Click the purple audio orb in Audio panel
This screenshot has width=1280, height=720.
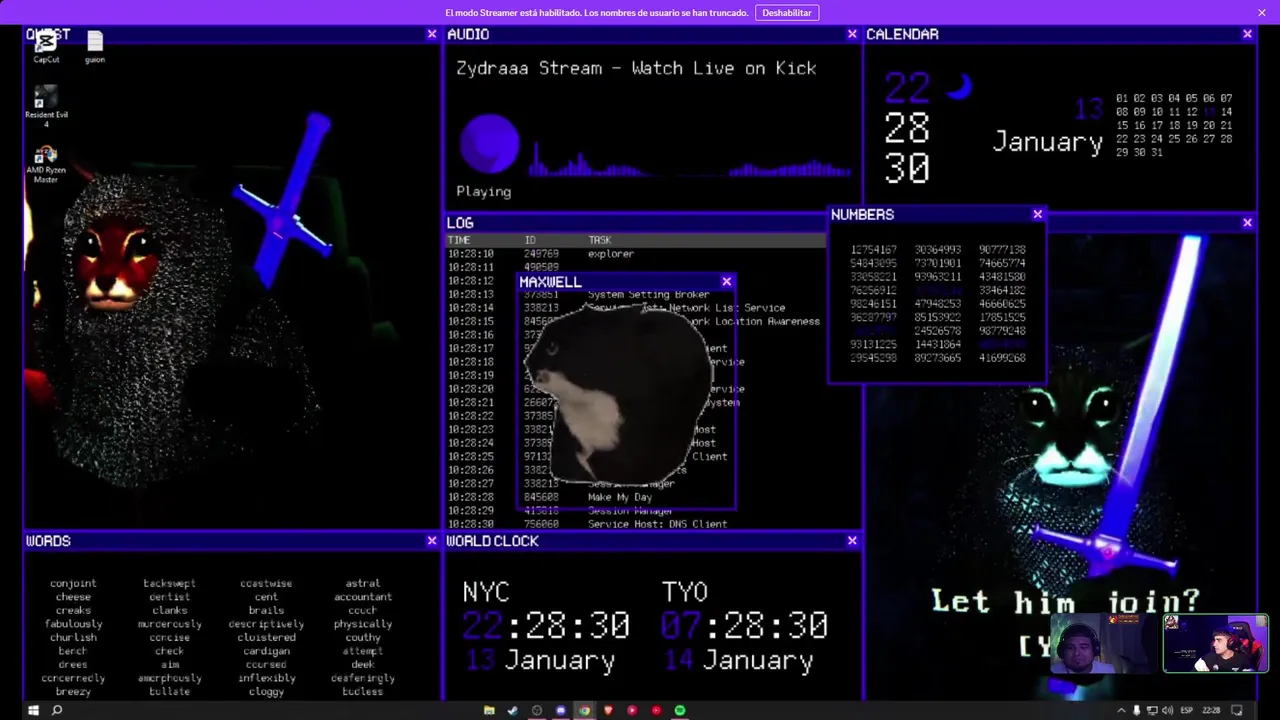tap(489, 144)
